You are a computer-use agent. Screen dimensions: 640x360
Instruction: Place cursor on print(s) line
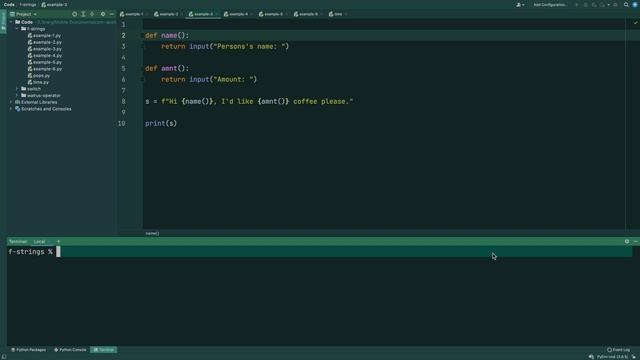tap(161, 123)
